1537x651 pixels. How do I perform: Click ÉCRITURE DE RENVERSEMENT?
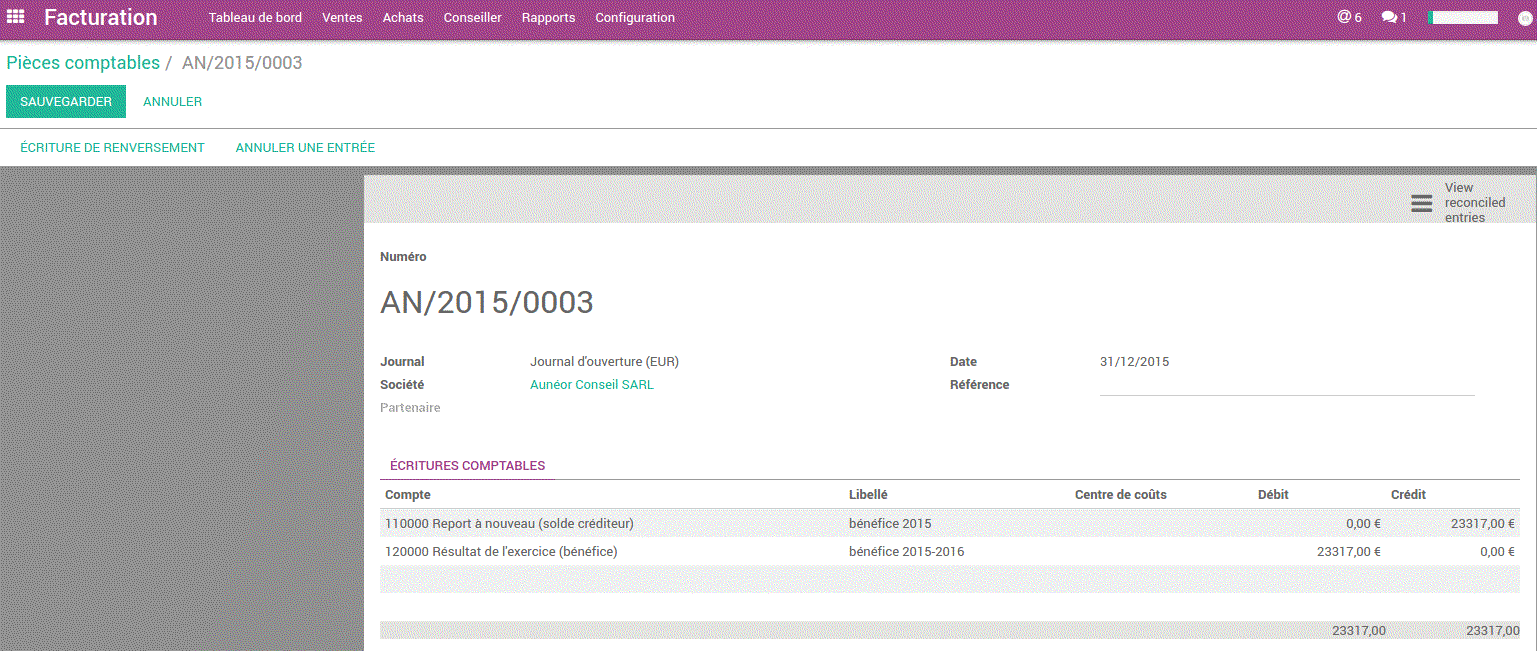coord(111,147)
